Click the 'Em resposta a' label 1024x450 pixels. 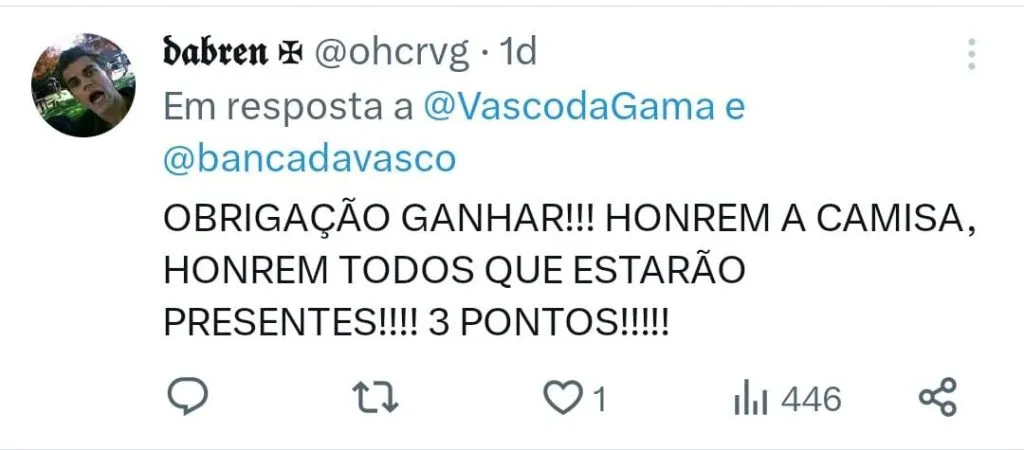pyautogui.click(x=288, y=107)
